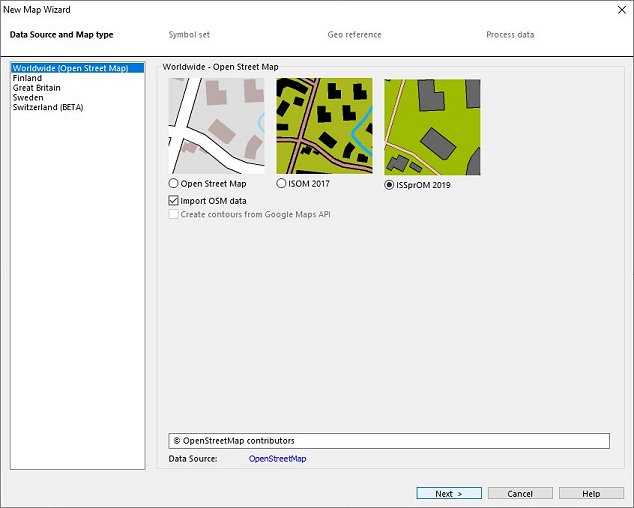Click the ISSprOM 2019 map preview thumbnail

tap(432, 127)
